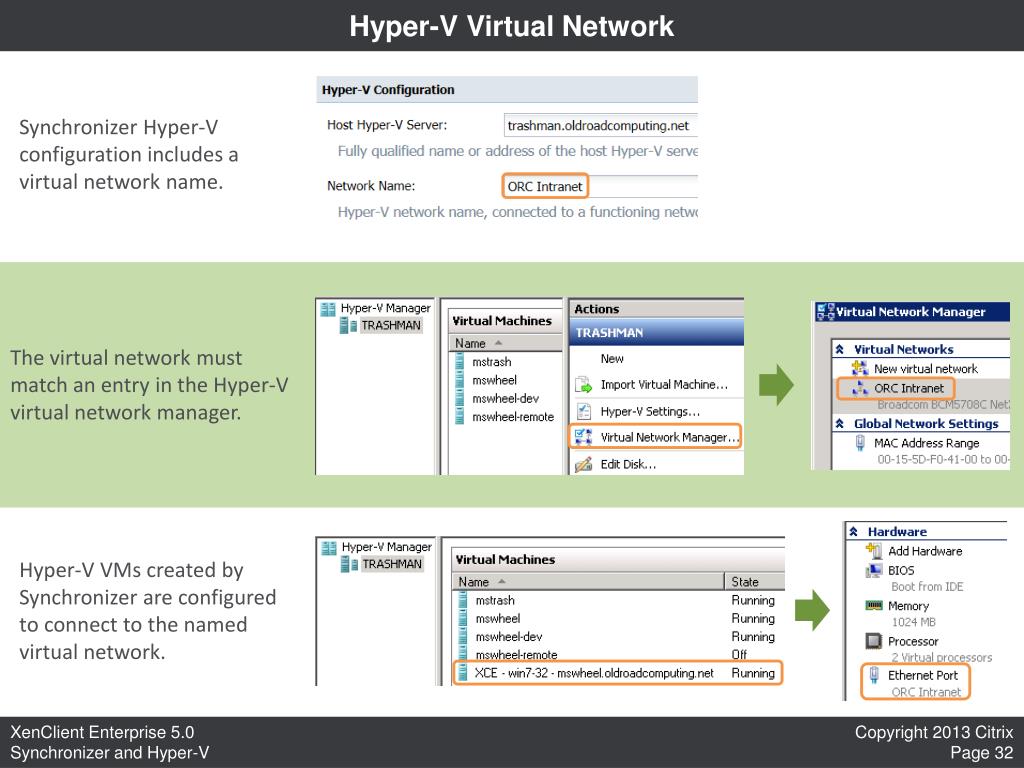The image size is (1024, 768).
Task: Select the mswheel VM icon in the list next to Actions
Action: [x=460, y=380]
